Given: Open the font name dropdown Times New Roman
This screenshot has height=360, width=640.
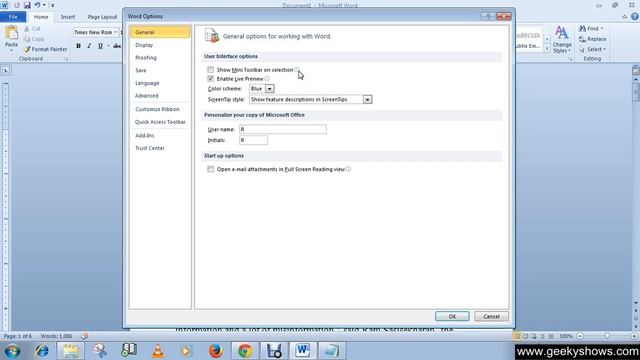Looking at the screenshot, I should click(x=116, y=32).
